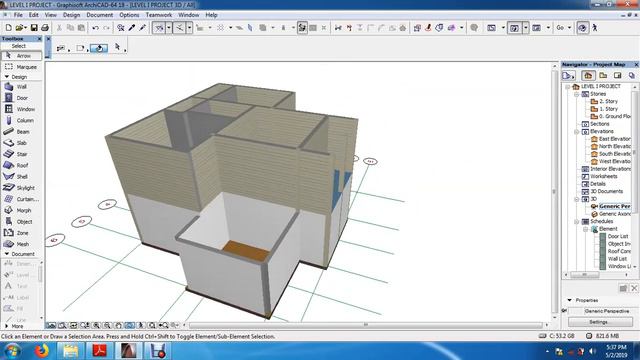Close the Toolbox panel
This screenshot has height=360, width=640.
coord(39,39)
